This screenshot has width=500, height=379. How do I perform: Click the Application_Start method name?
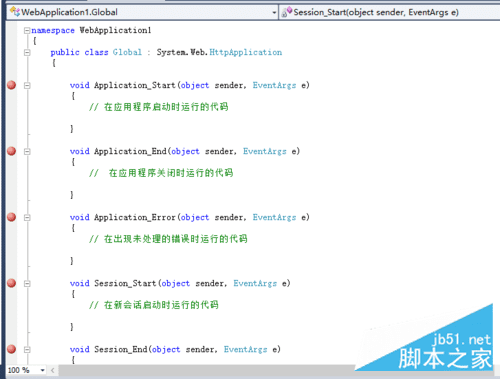pos(135,85)
